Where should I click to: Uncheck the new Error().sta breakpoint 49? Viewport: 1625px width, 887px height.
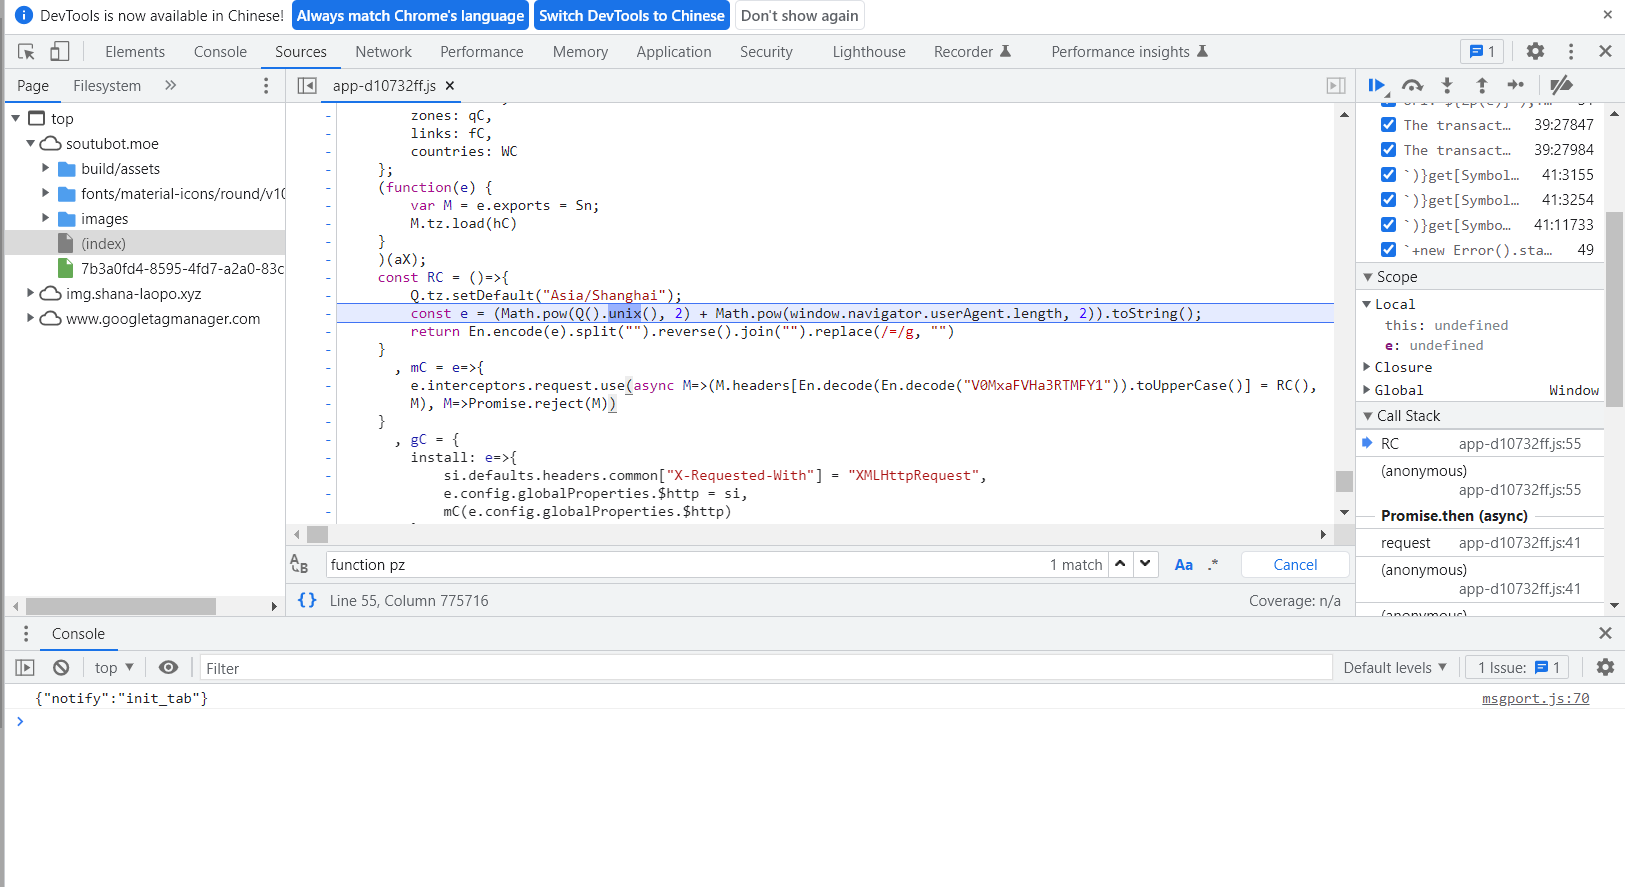tap(1388, 250)
